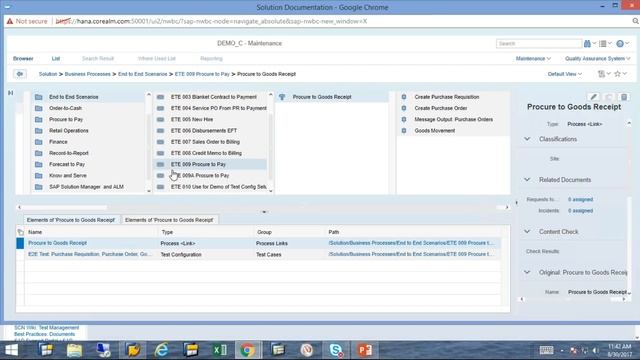Open the Default View dropdown

tap(564, 74)
